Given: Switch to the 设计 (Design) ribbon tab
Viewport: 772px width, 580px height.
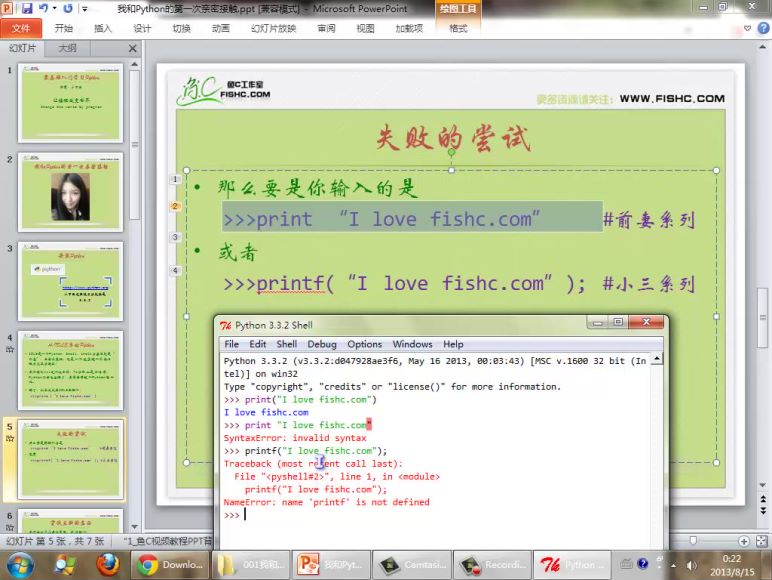Looking at the screenshot, I should pyautogui.click(x=142, y=29).
